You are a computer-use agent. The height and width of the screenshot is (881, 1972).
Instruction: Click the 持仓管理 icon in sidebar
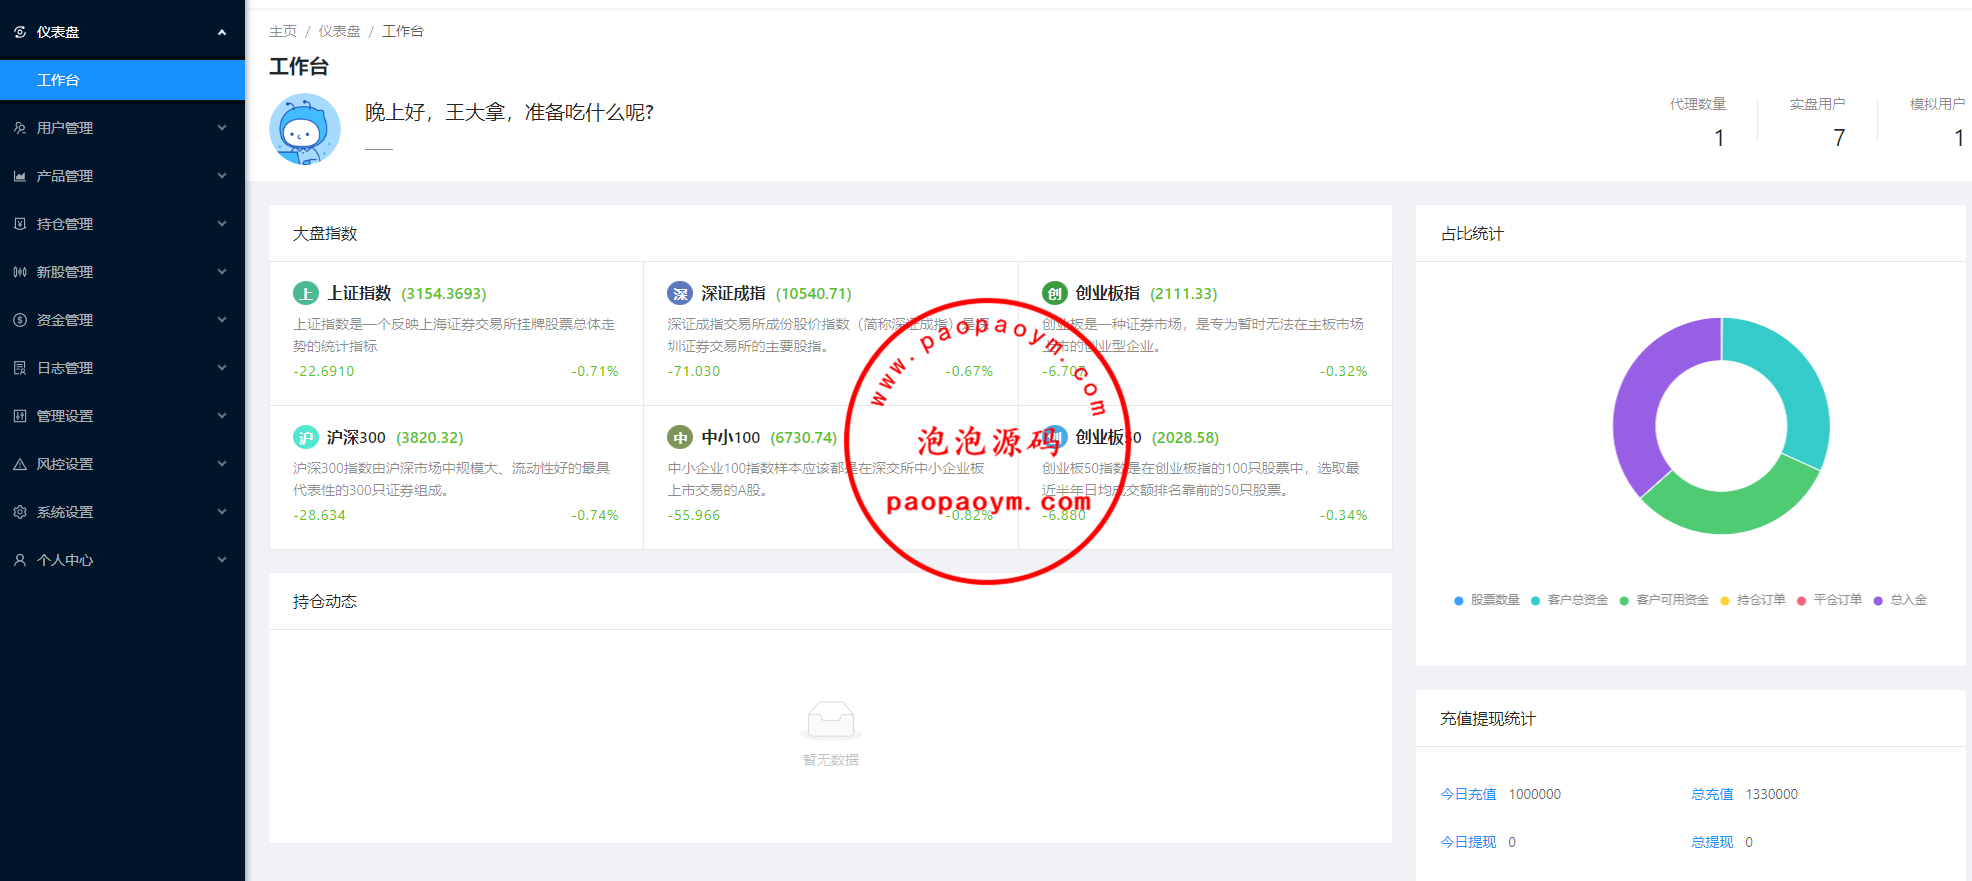tap(20, 224)
